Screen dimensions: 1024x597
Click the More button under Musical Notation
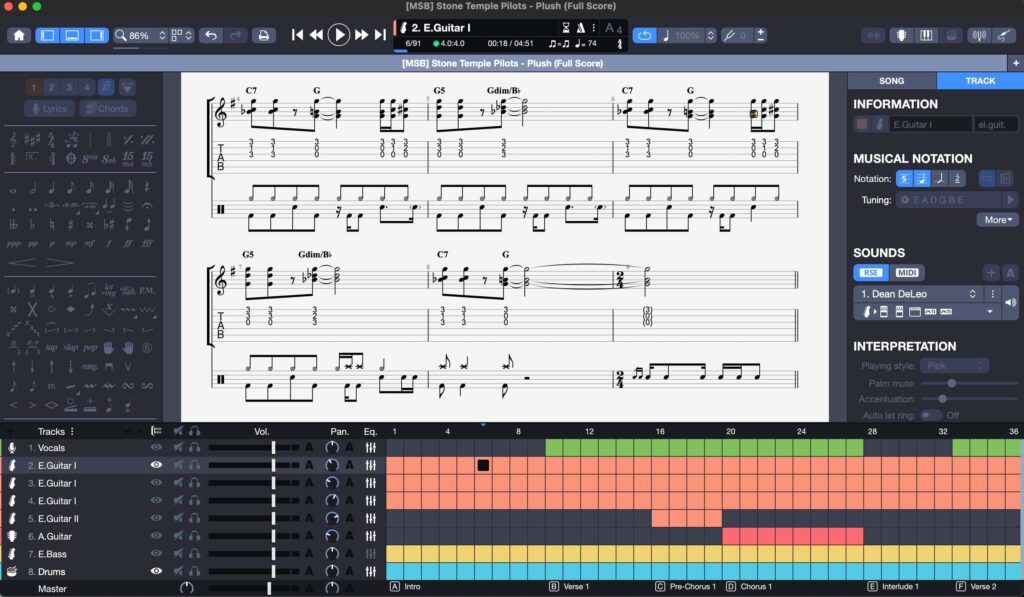(996, 219)
